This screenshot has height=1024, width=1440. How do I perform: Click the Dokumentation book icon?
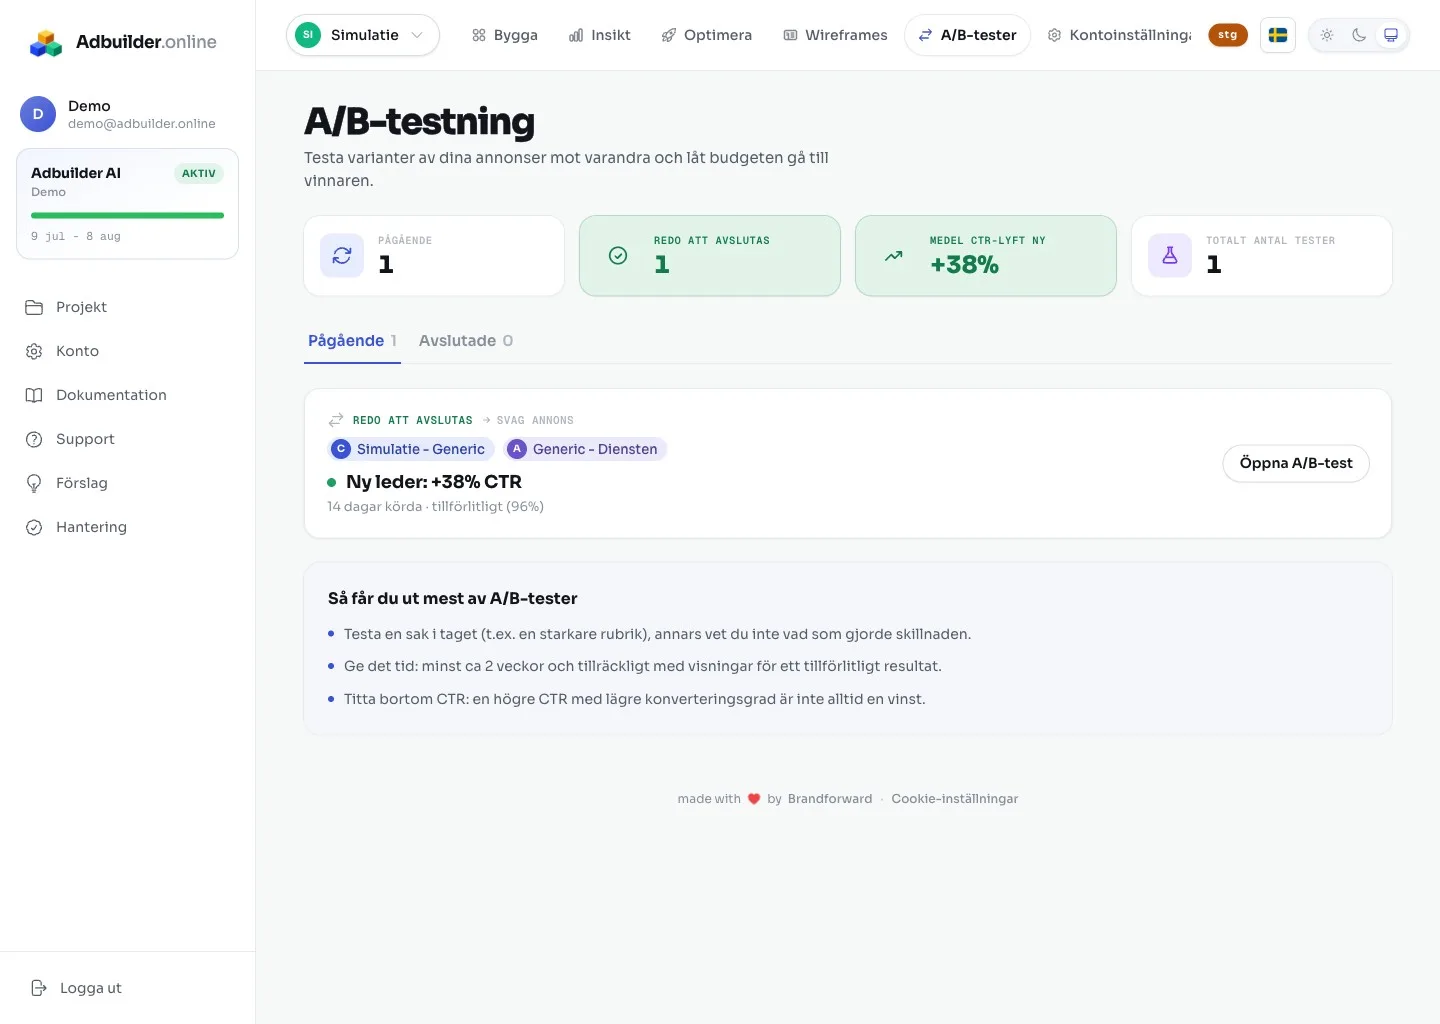pos(34,395)
